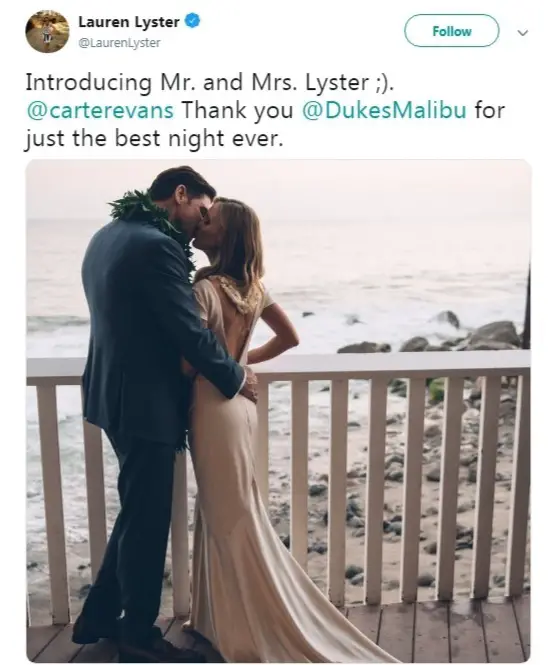Click the bride's dress train in the photo
This screenshot has height=665, width=549.
[272, 594]
